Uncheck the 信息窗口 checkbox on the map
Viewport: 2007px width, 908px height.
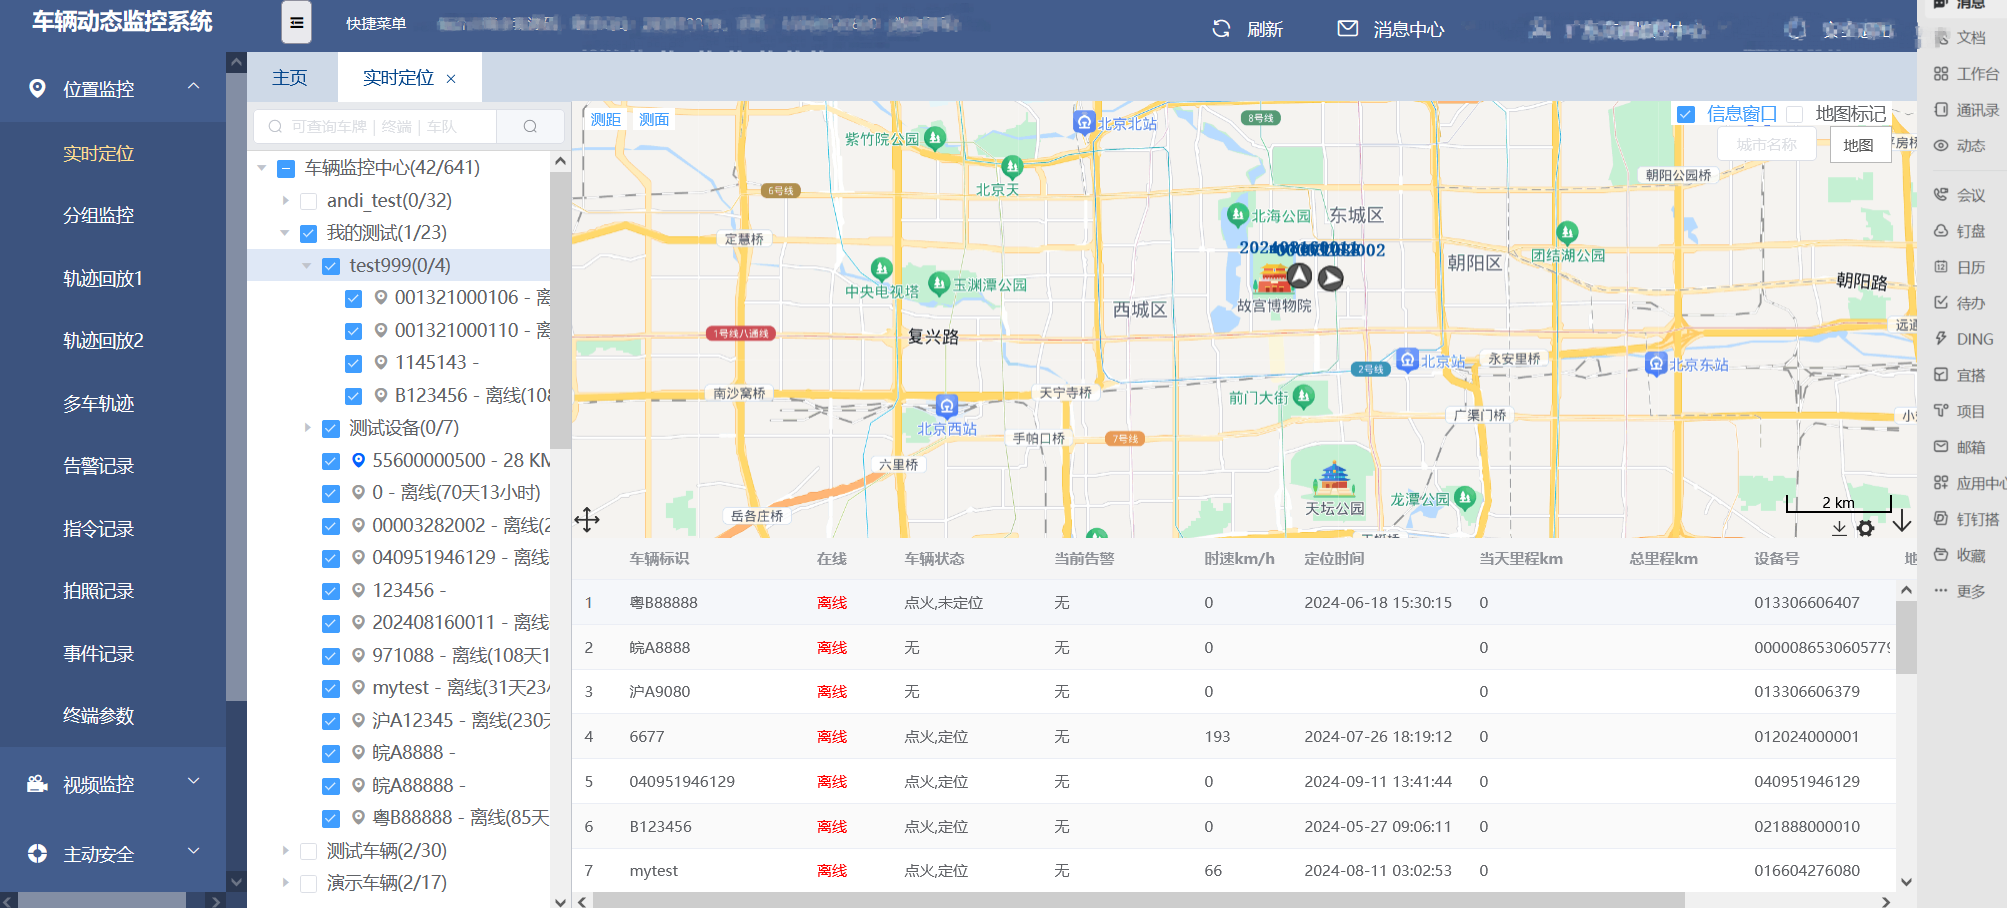point(1684,114)
